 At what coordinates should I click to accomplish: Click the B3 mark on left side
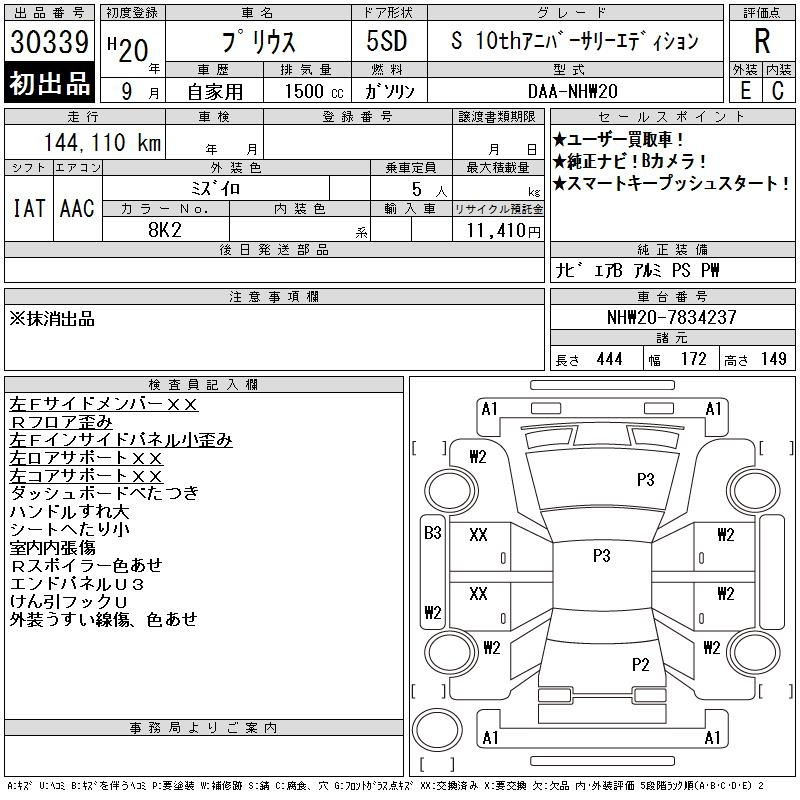(433, 533)
